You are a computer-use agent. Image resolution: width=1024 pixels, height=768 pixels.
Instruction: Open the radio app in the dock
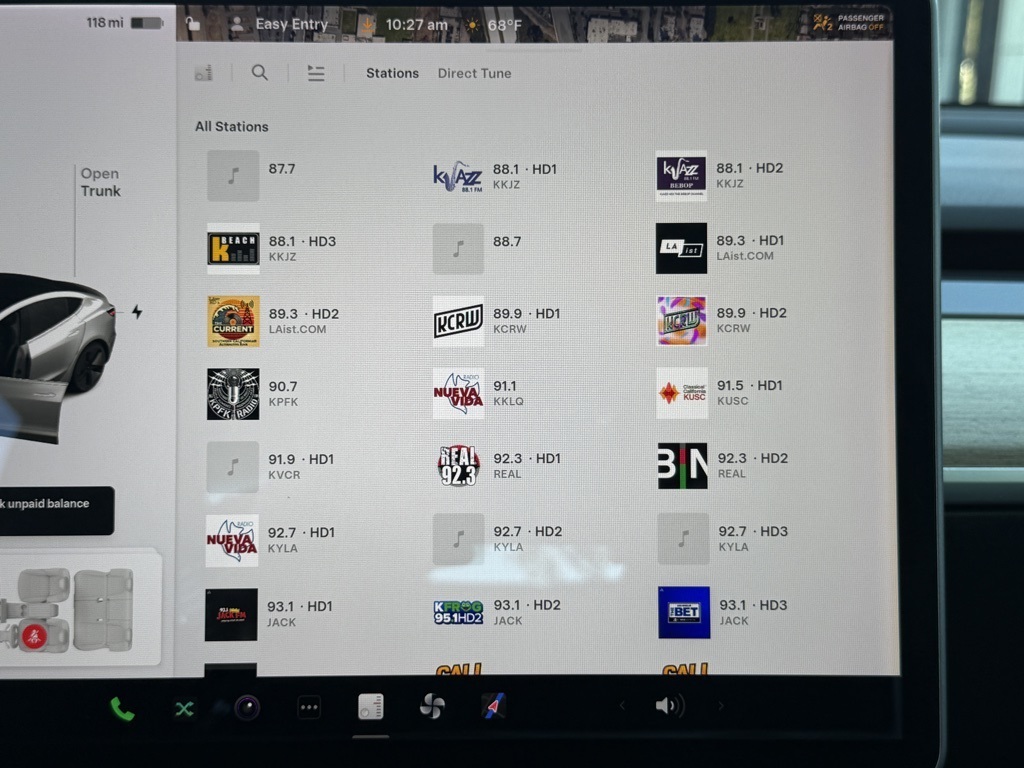(x=371, y=706)
